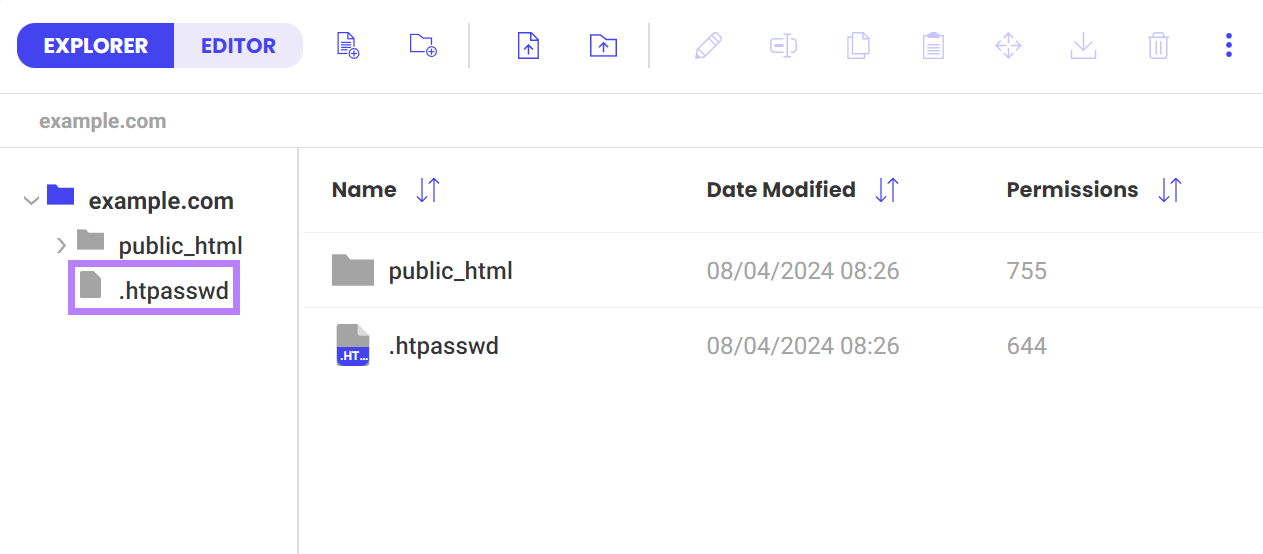Image resolution: width=1263 pixels, height=554 pixels.
Task: Switch to the Explorer tab
Action: point(96,46)
